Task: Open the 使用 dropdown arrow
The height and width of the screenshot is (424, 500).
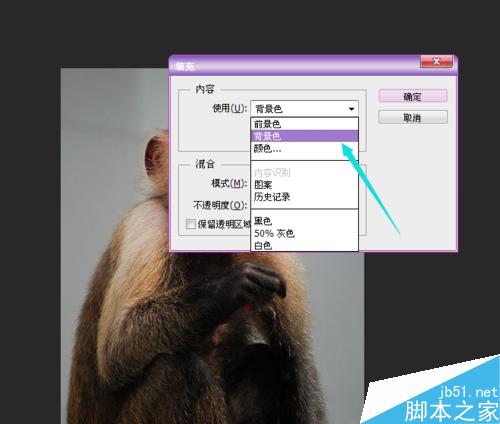Action: click(351, 109)
